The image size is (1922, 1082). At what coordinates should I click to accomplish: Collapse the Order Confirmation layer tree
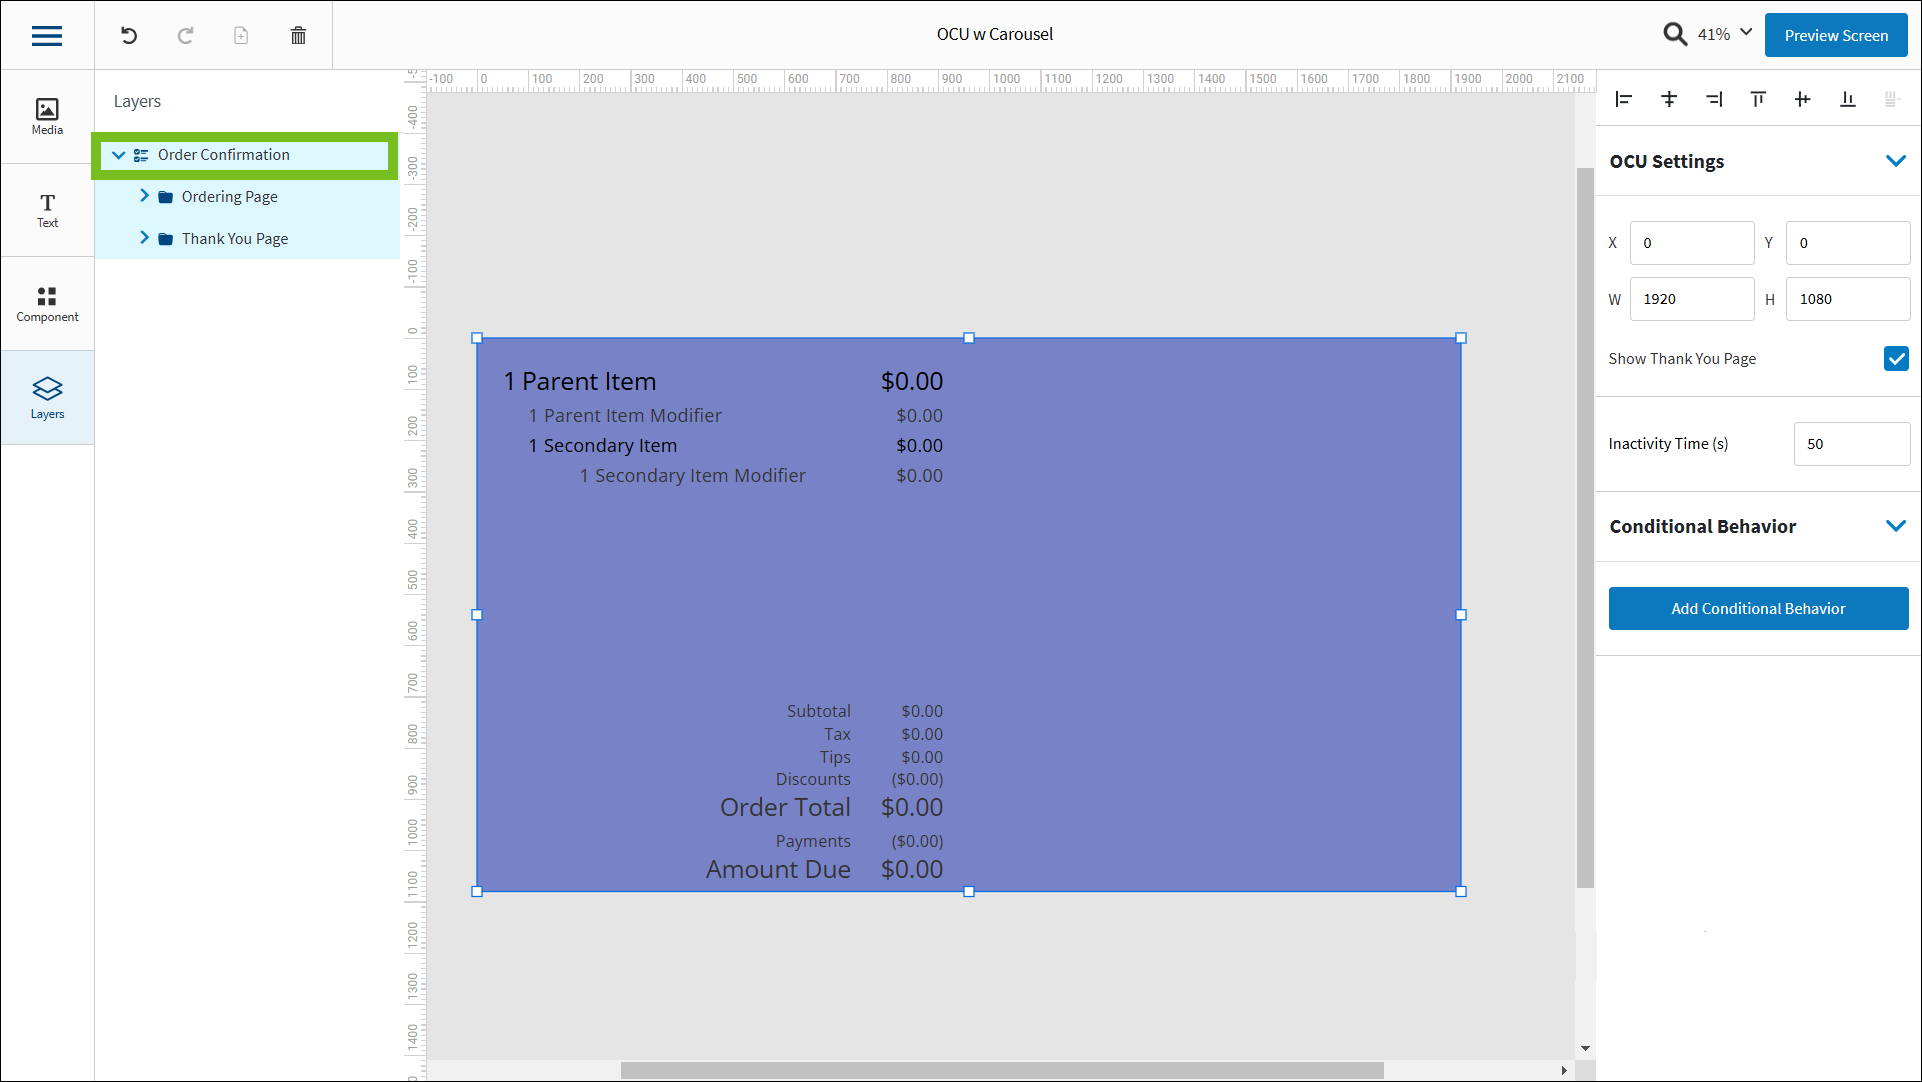tap(119, 155)
